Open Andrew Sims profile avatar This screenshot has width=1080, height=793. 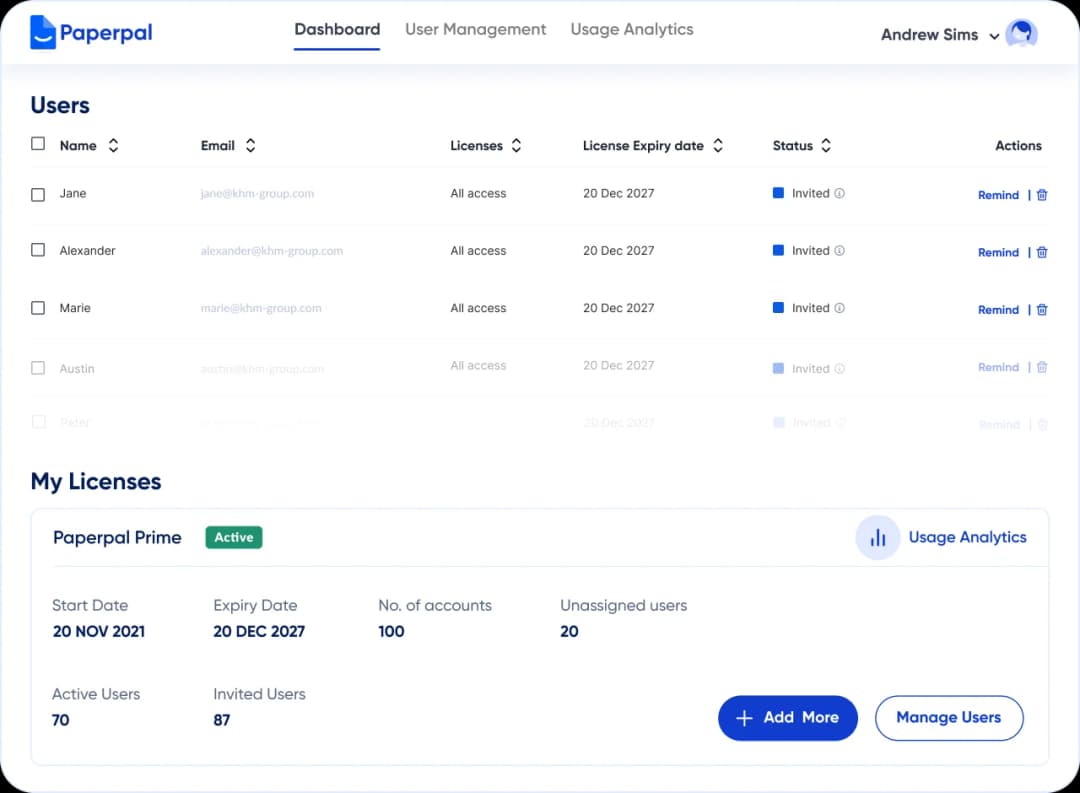point(1021,33)
